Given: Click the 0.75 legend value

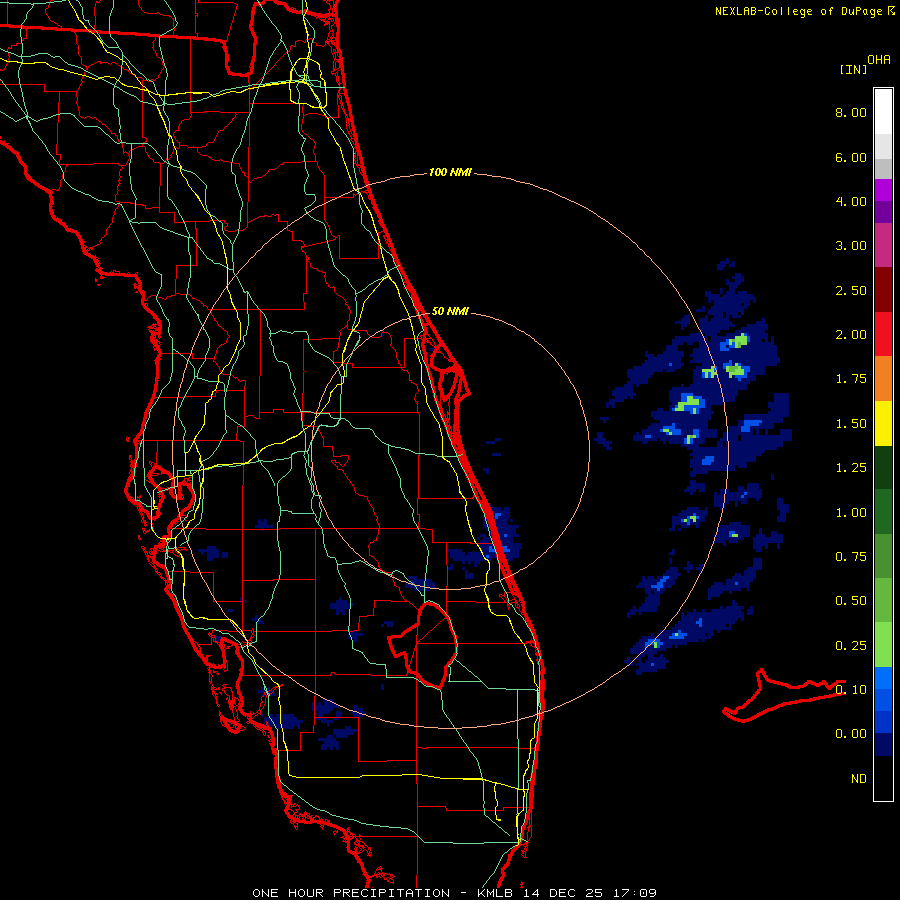Looking at the screenshot, I should coord(851,557).
